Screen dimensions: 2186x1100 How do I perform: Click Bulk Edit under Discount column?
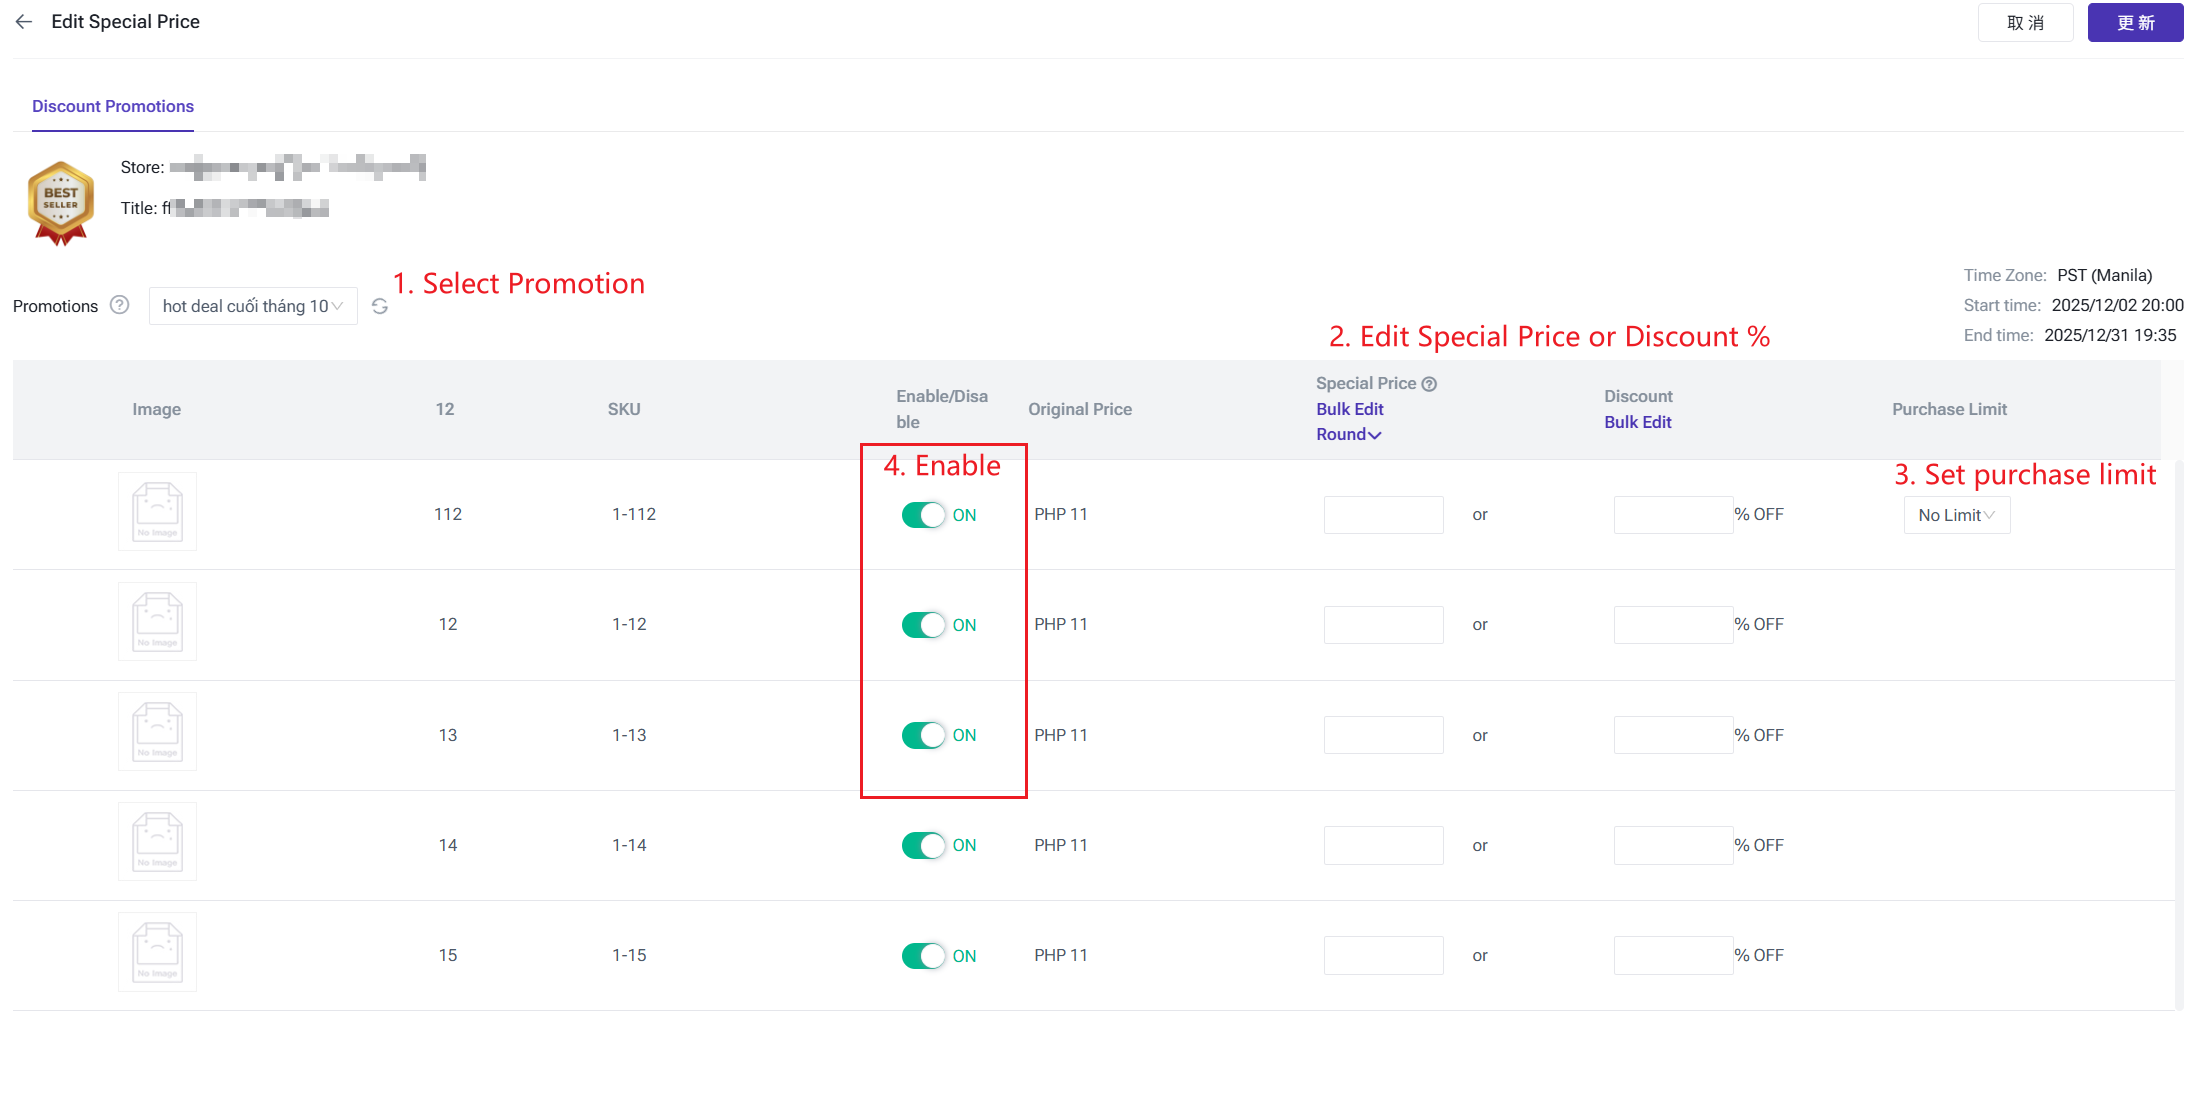coord(1637,422)
